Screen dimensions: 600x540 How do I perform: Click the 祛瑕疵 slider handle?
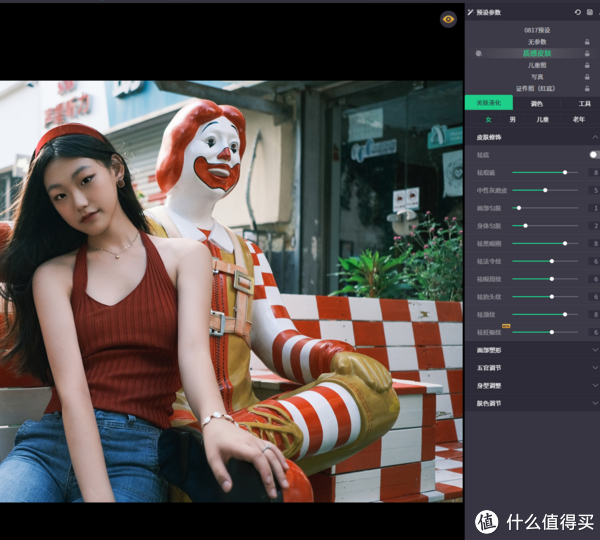point(565,173)
